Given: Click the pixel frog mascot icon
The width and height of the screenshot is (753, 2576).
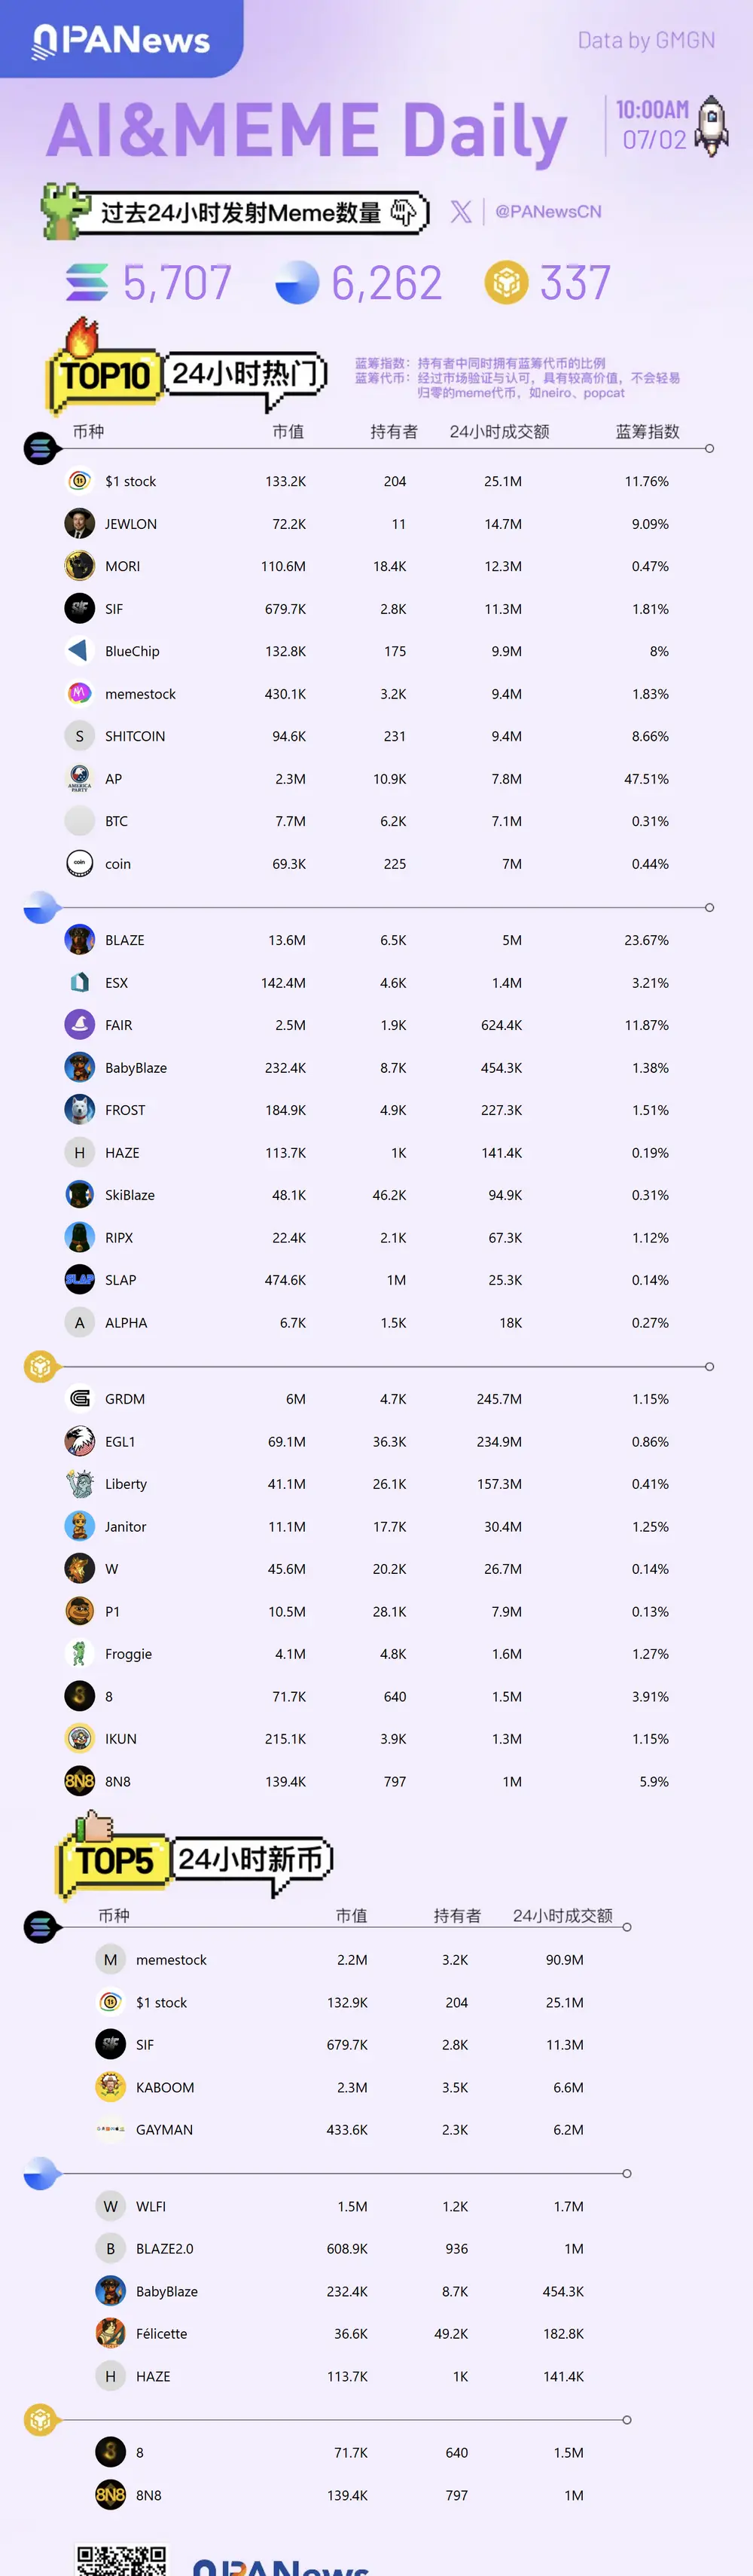Looking at the screenshot, I should pos(62,210).
